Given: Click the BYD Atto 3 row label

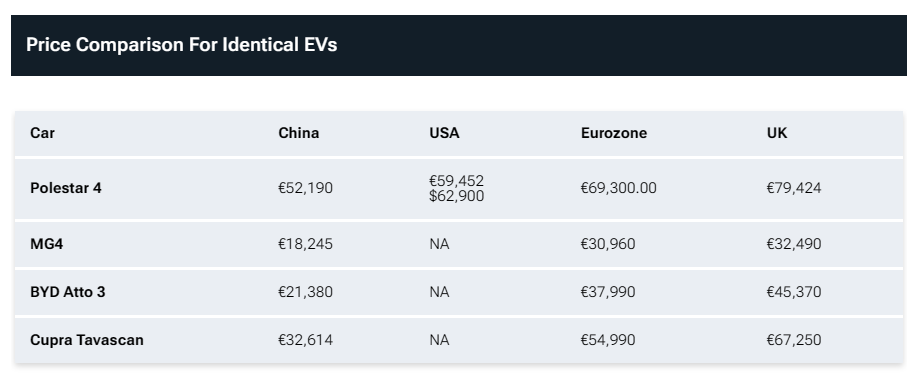Looking at the screenshot, I should tap(68, 291).
